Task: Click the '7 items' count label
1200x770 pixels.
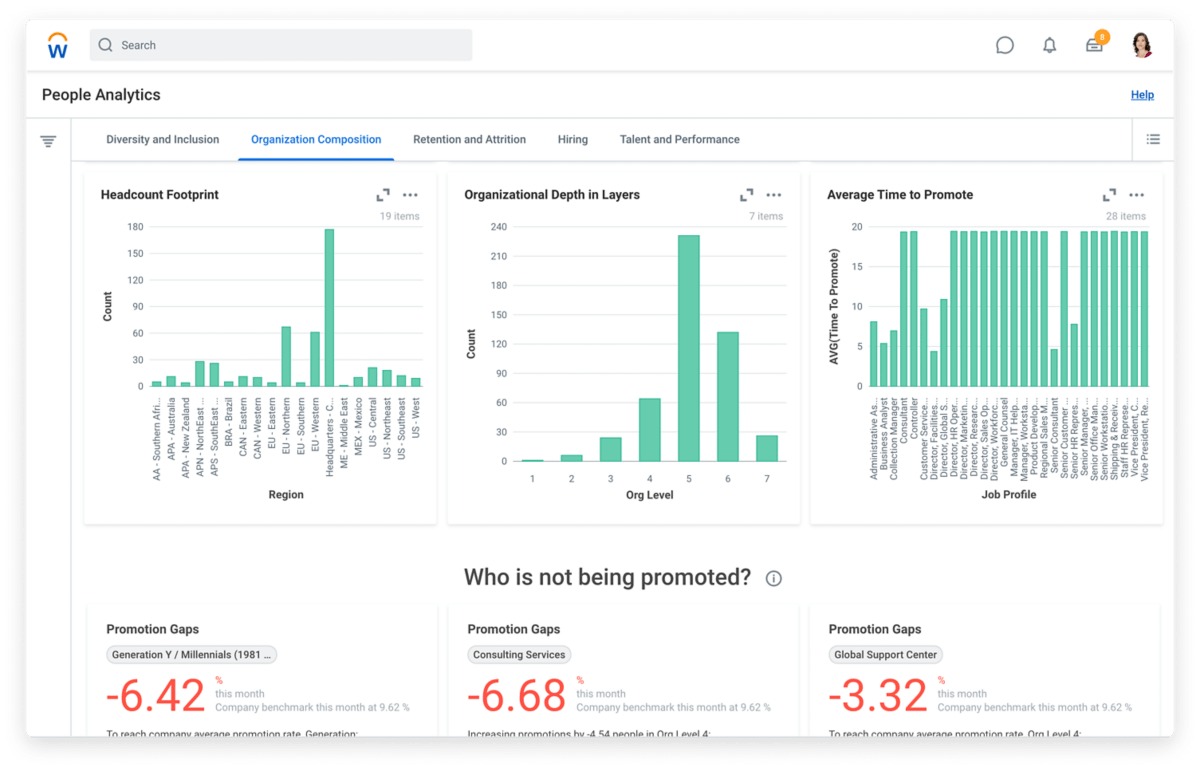Action: click(766, 216)
